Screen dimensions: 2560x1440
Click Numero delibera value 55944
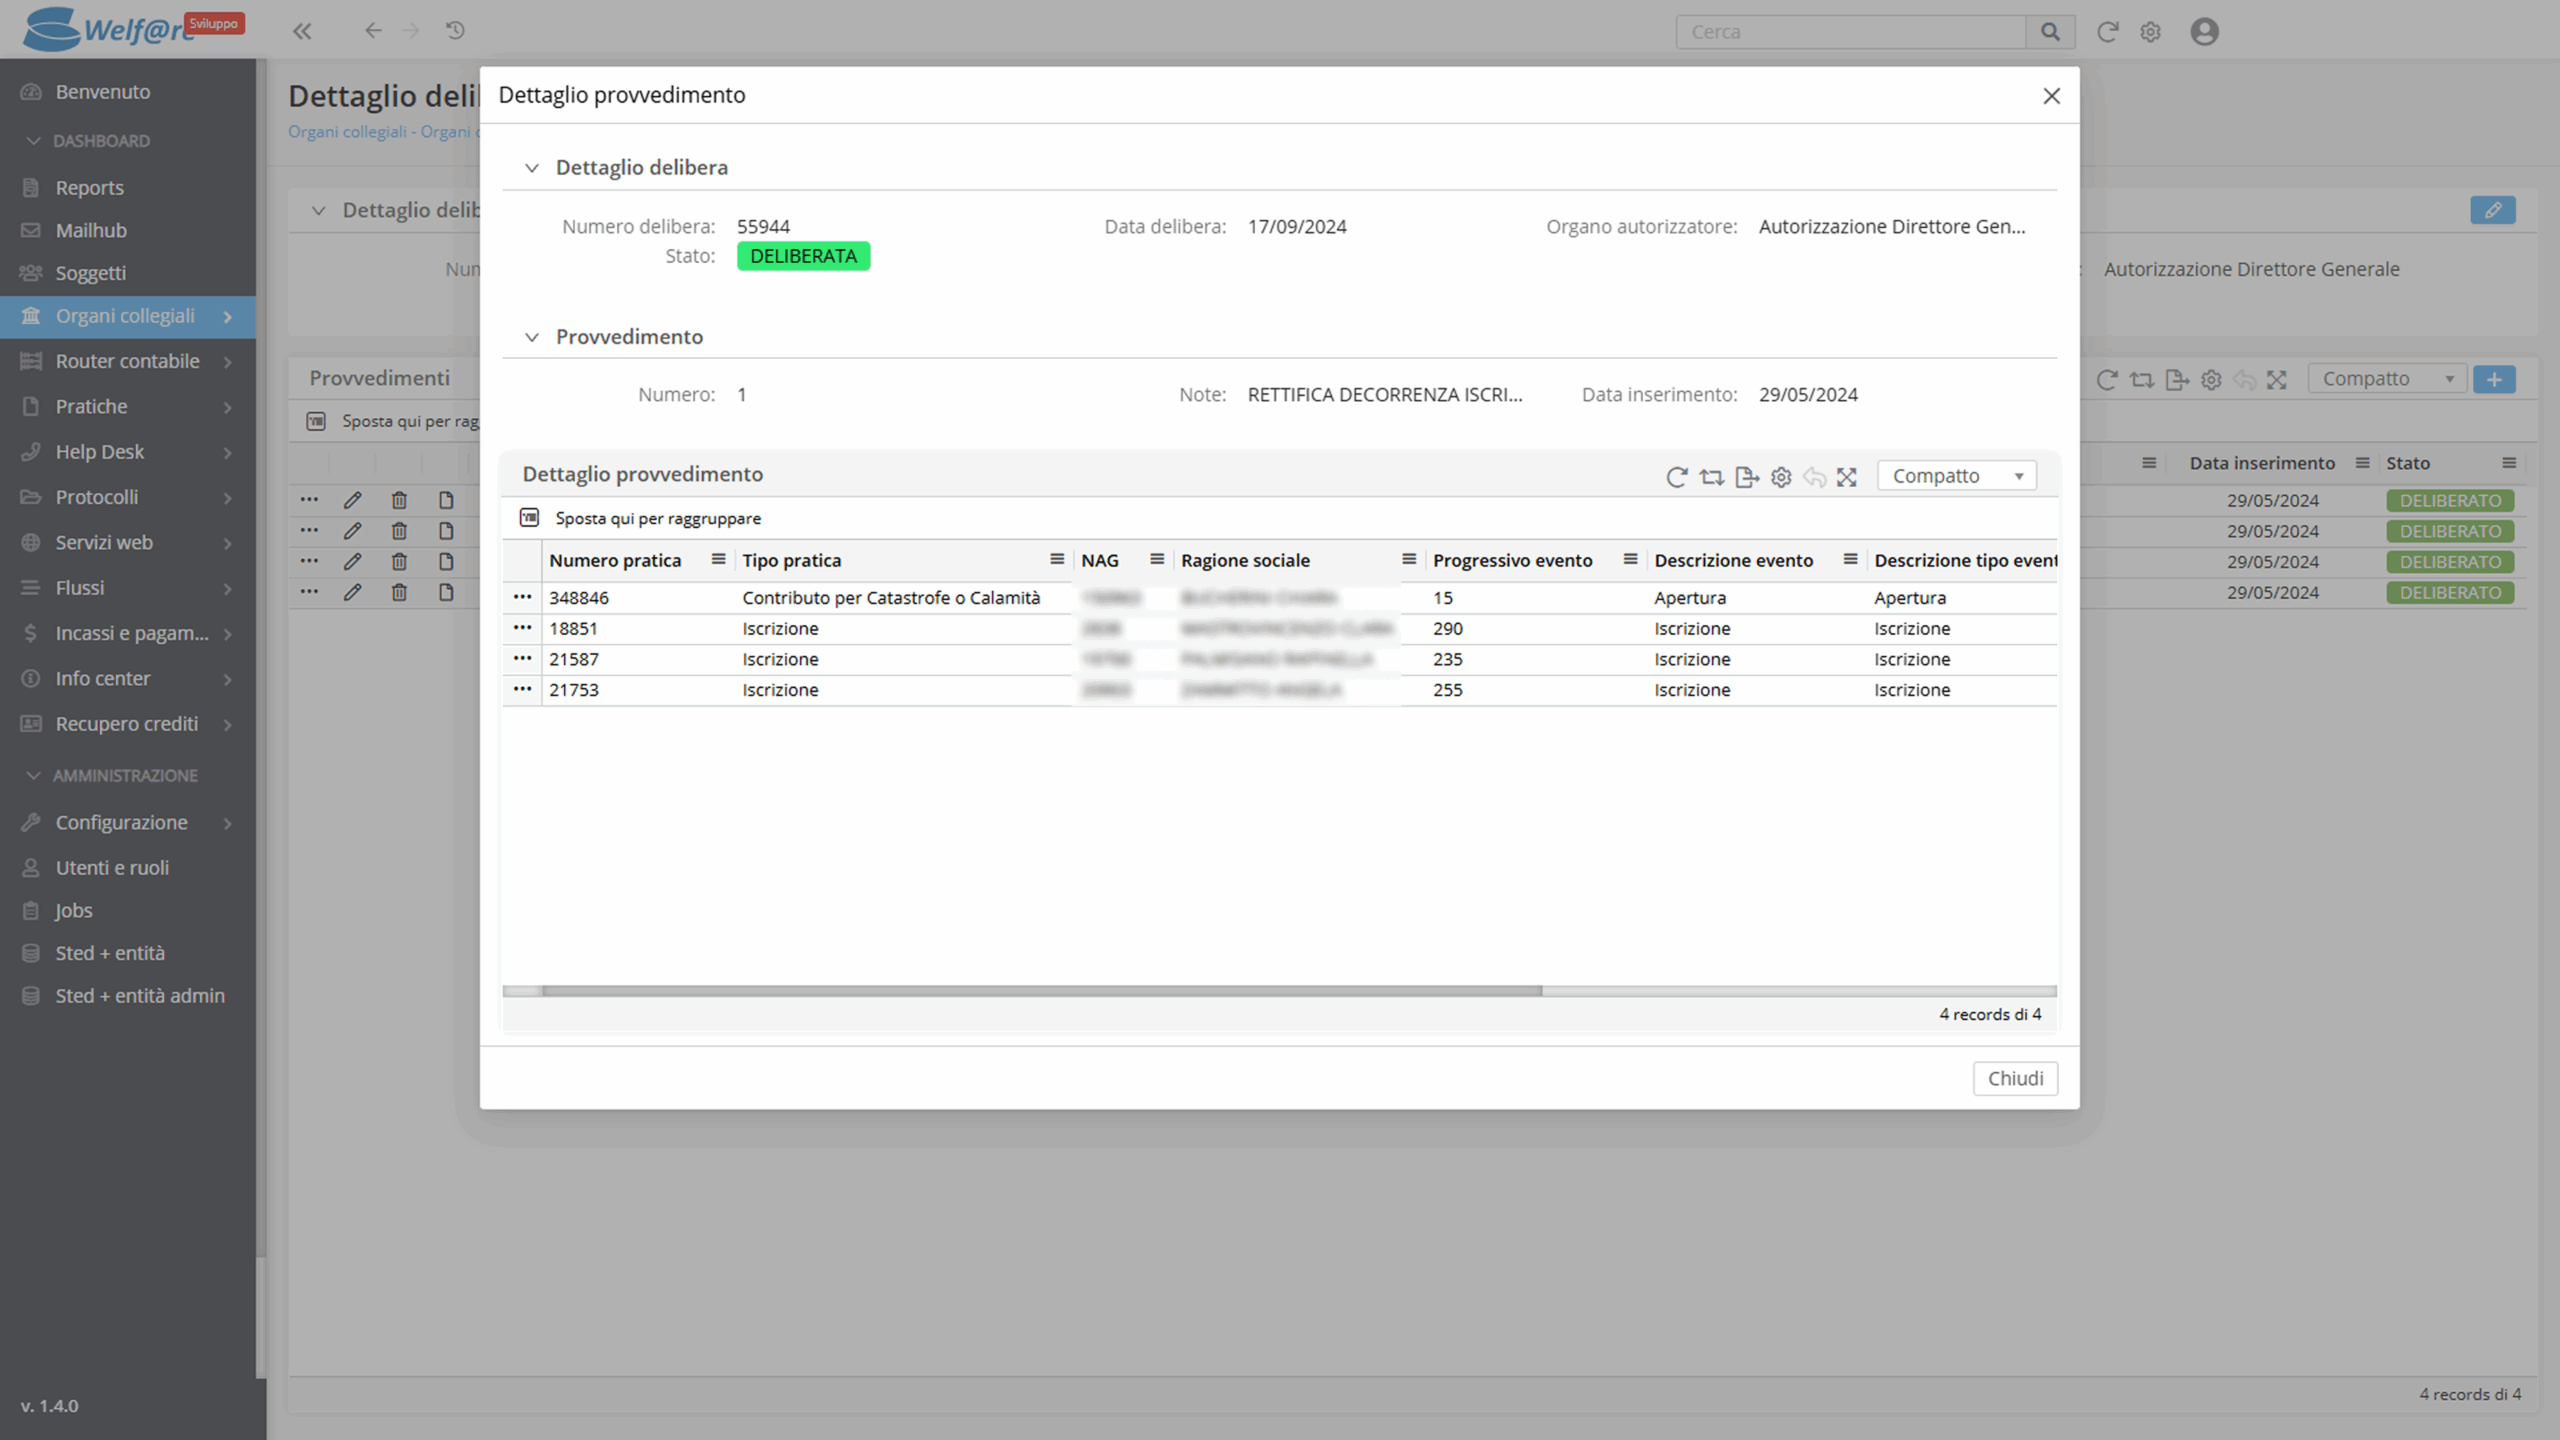pyautogui.click(x=763, y=226)
